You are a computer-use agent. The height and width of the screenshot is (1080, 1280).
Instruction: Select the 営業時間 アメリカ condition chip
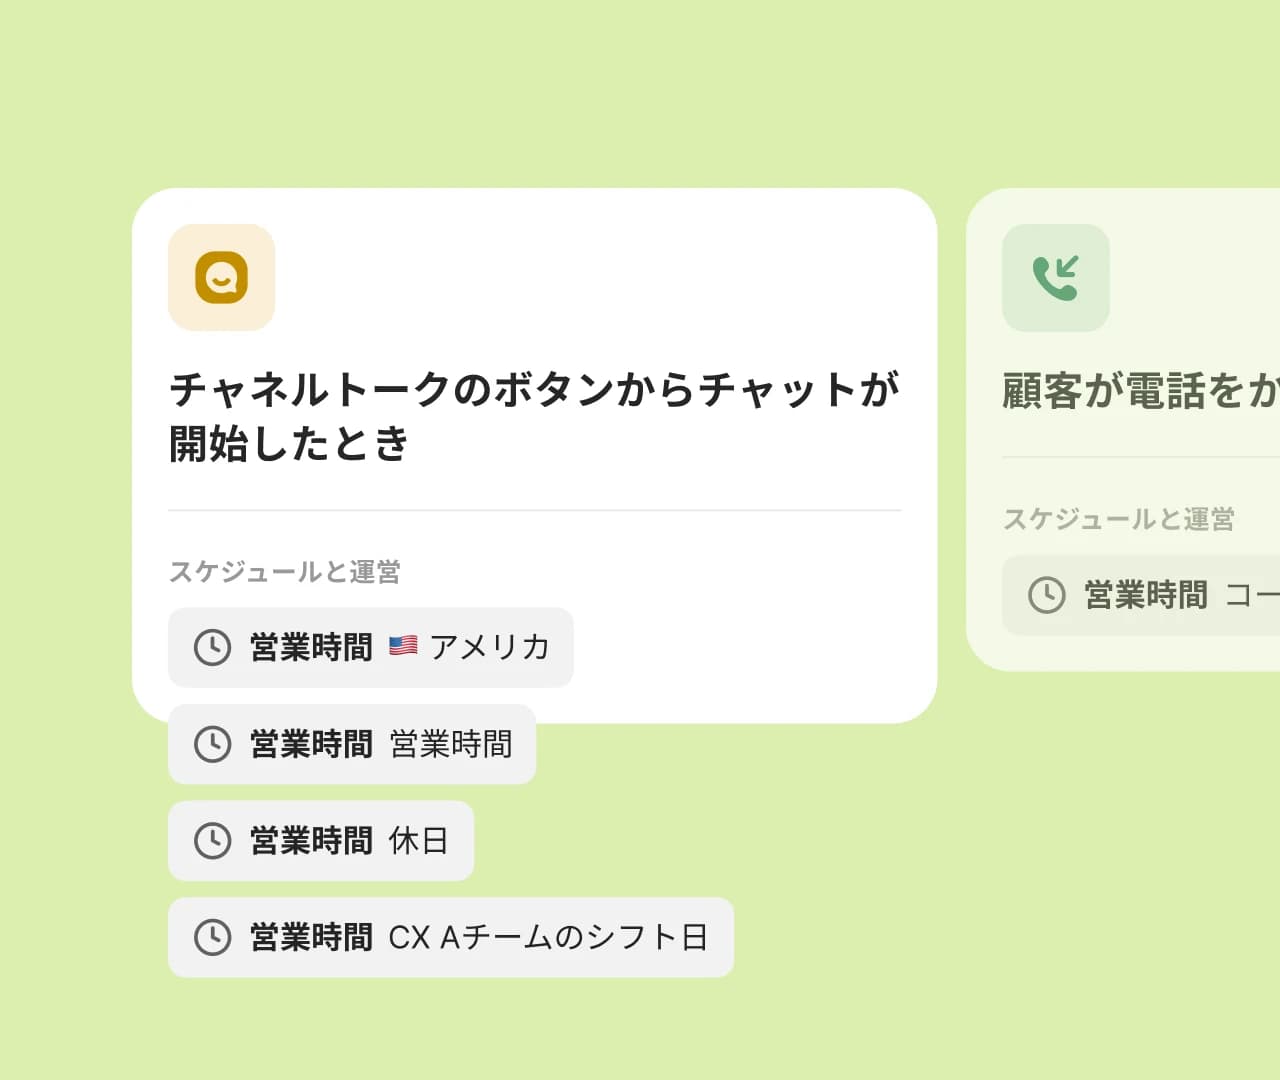click(370, 648)
